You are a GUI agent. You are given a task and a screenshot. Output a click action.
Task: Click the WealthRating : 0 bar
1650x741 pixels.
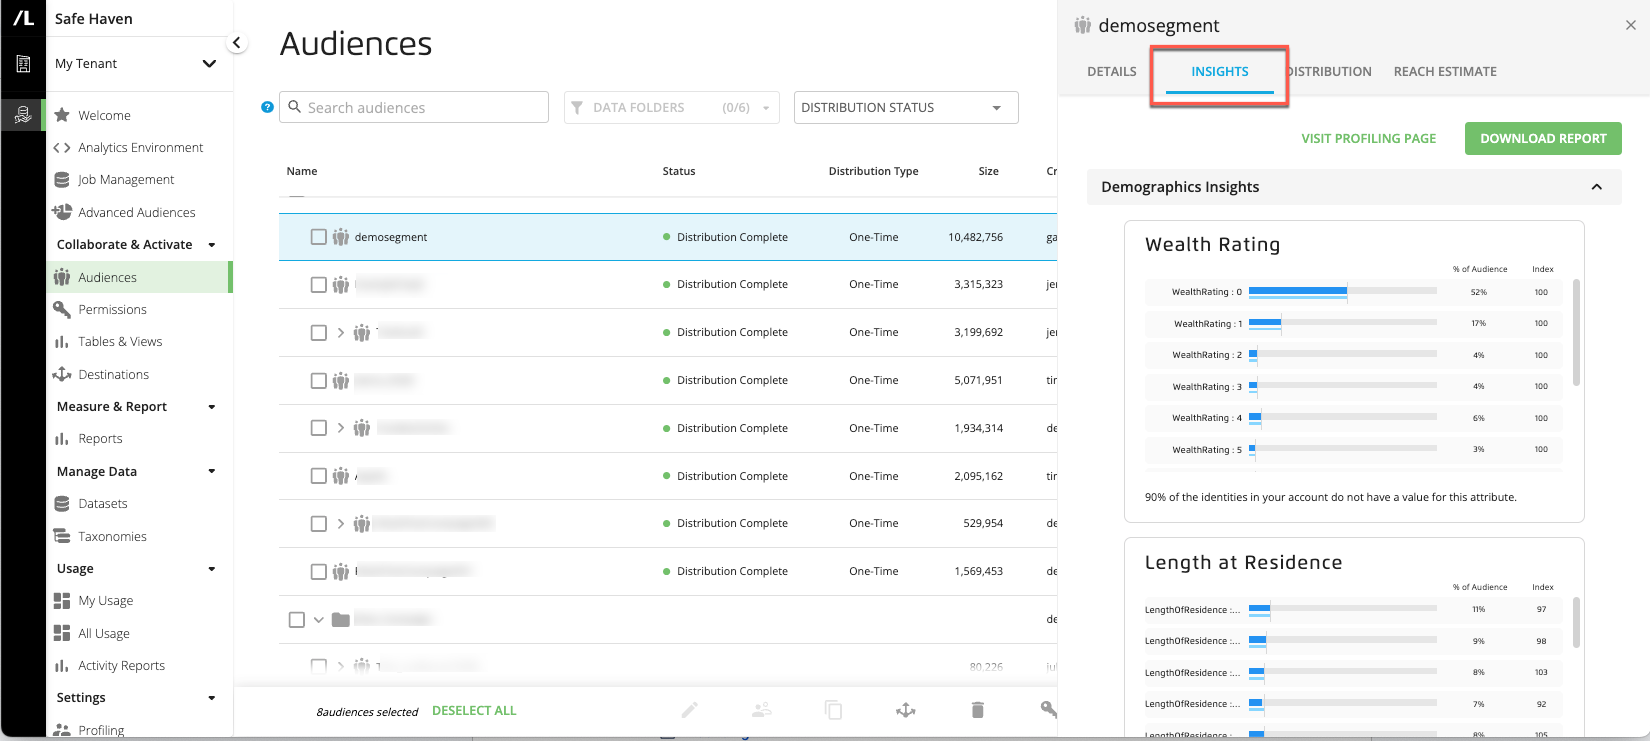1298,292
